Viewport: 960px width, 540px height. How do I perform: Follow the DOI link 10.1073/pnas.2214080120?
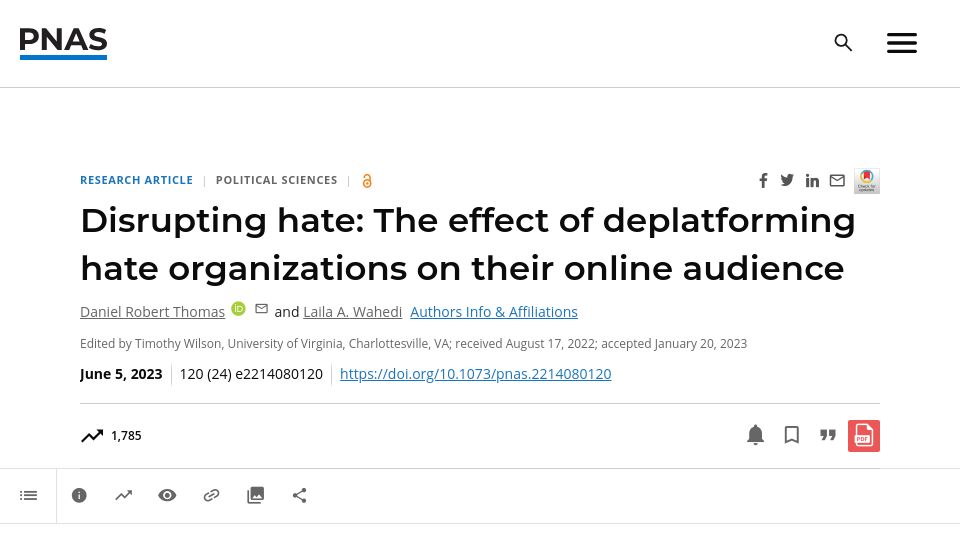tap(476, 374)
